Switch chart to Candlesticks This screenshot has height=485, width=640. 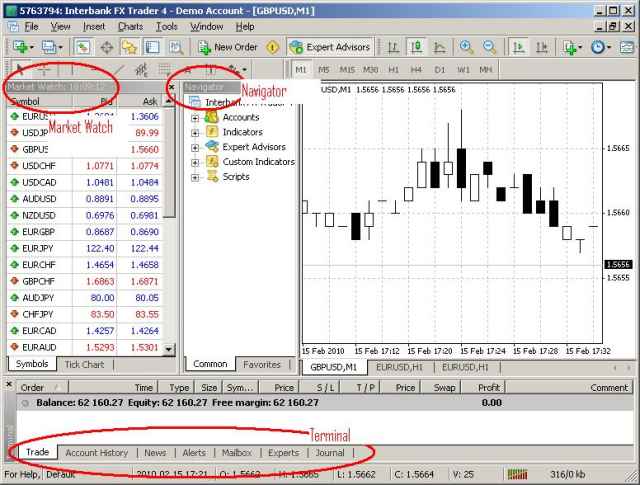pos(416,47)
